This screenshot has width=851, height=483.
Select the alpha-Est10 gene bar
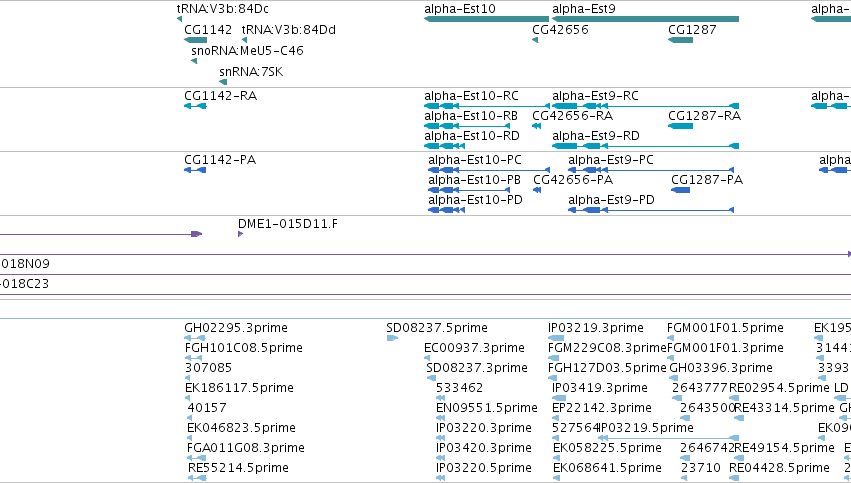click(x=486, y=20)
